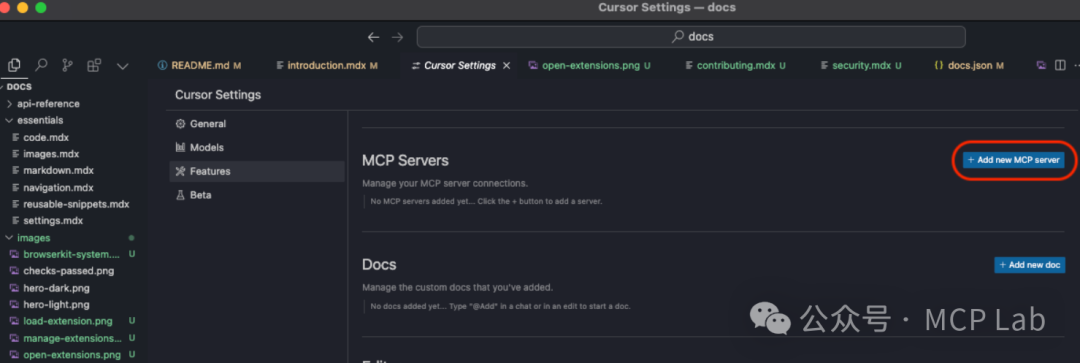Click the docs search field
1080x363 pixels.
point(691,37)
